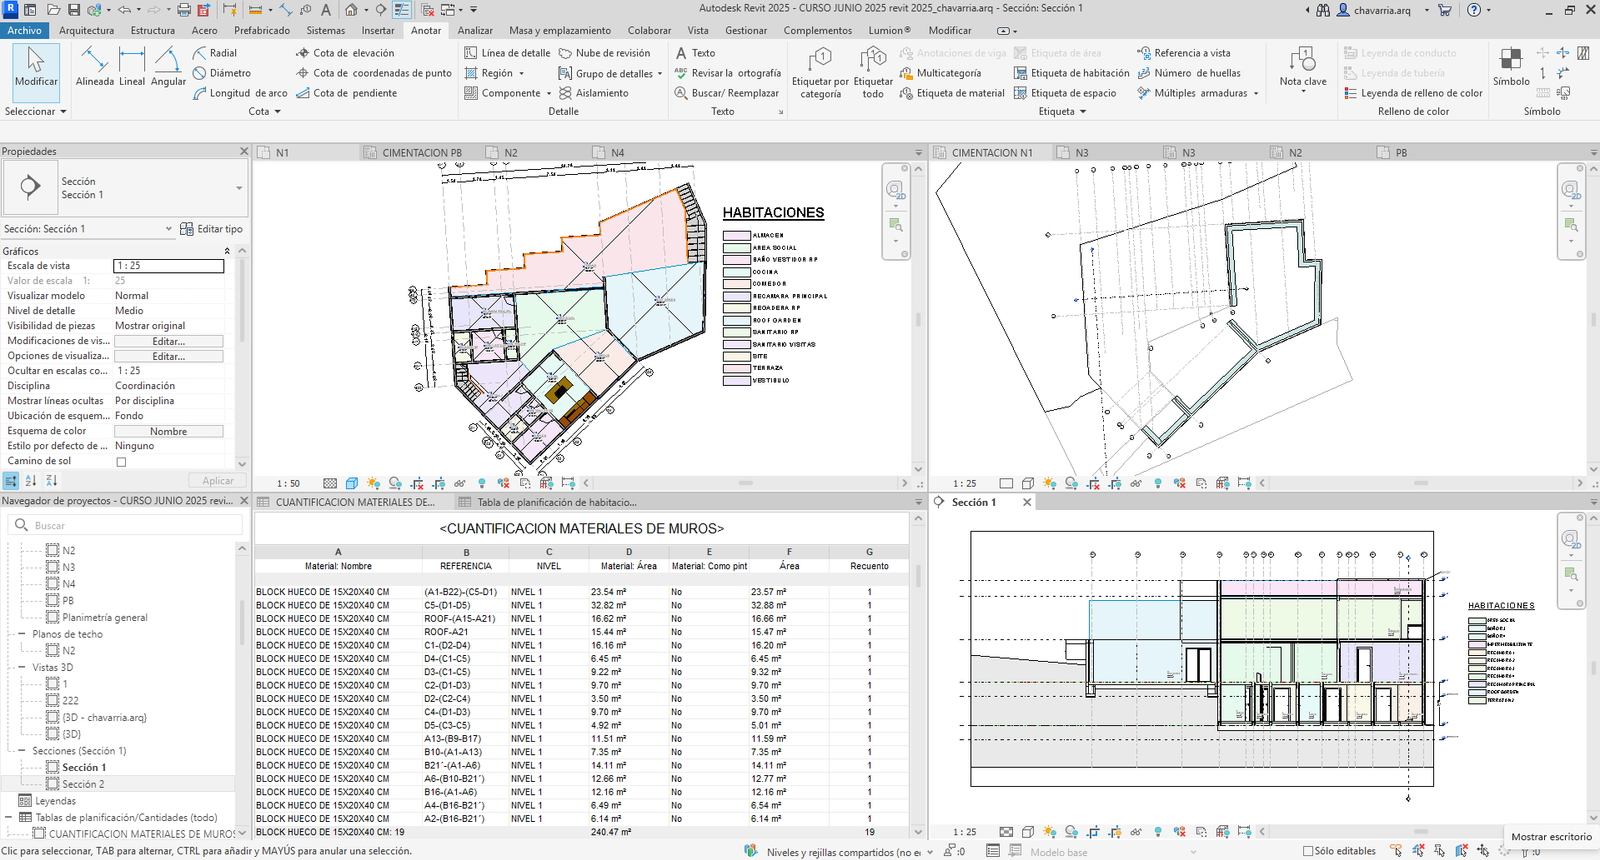Run Revisar la ortografía
Image resolution: width=1600 pixels, height=860 pixels.
coord(728,73)
